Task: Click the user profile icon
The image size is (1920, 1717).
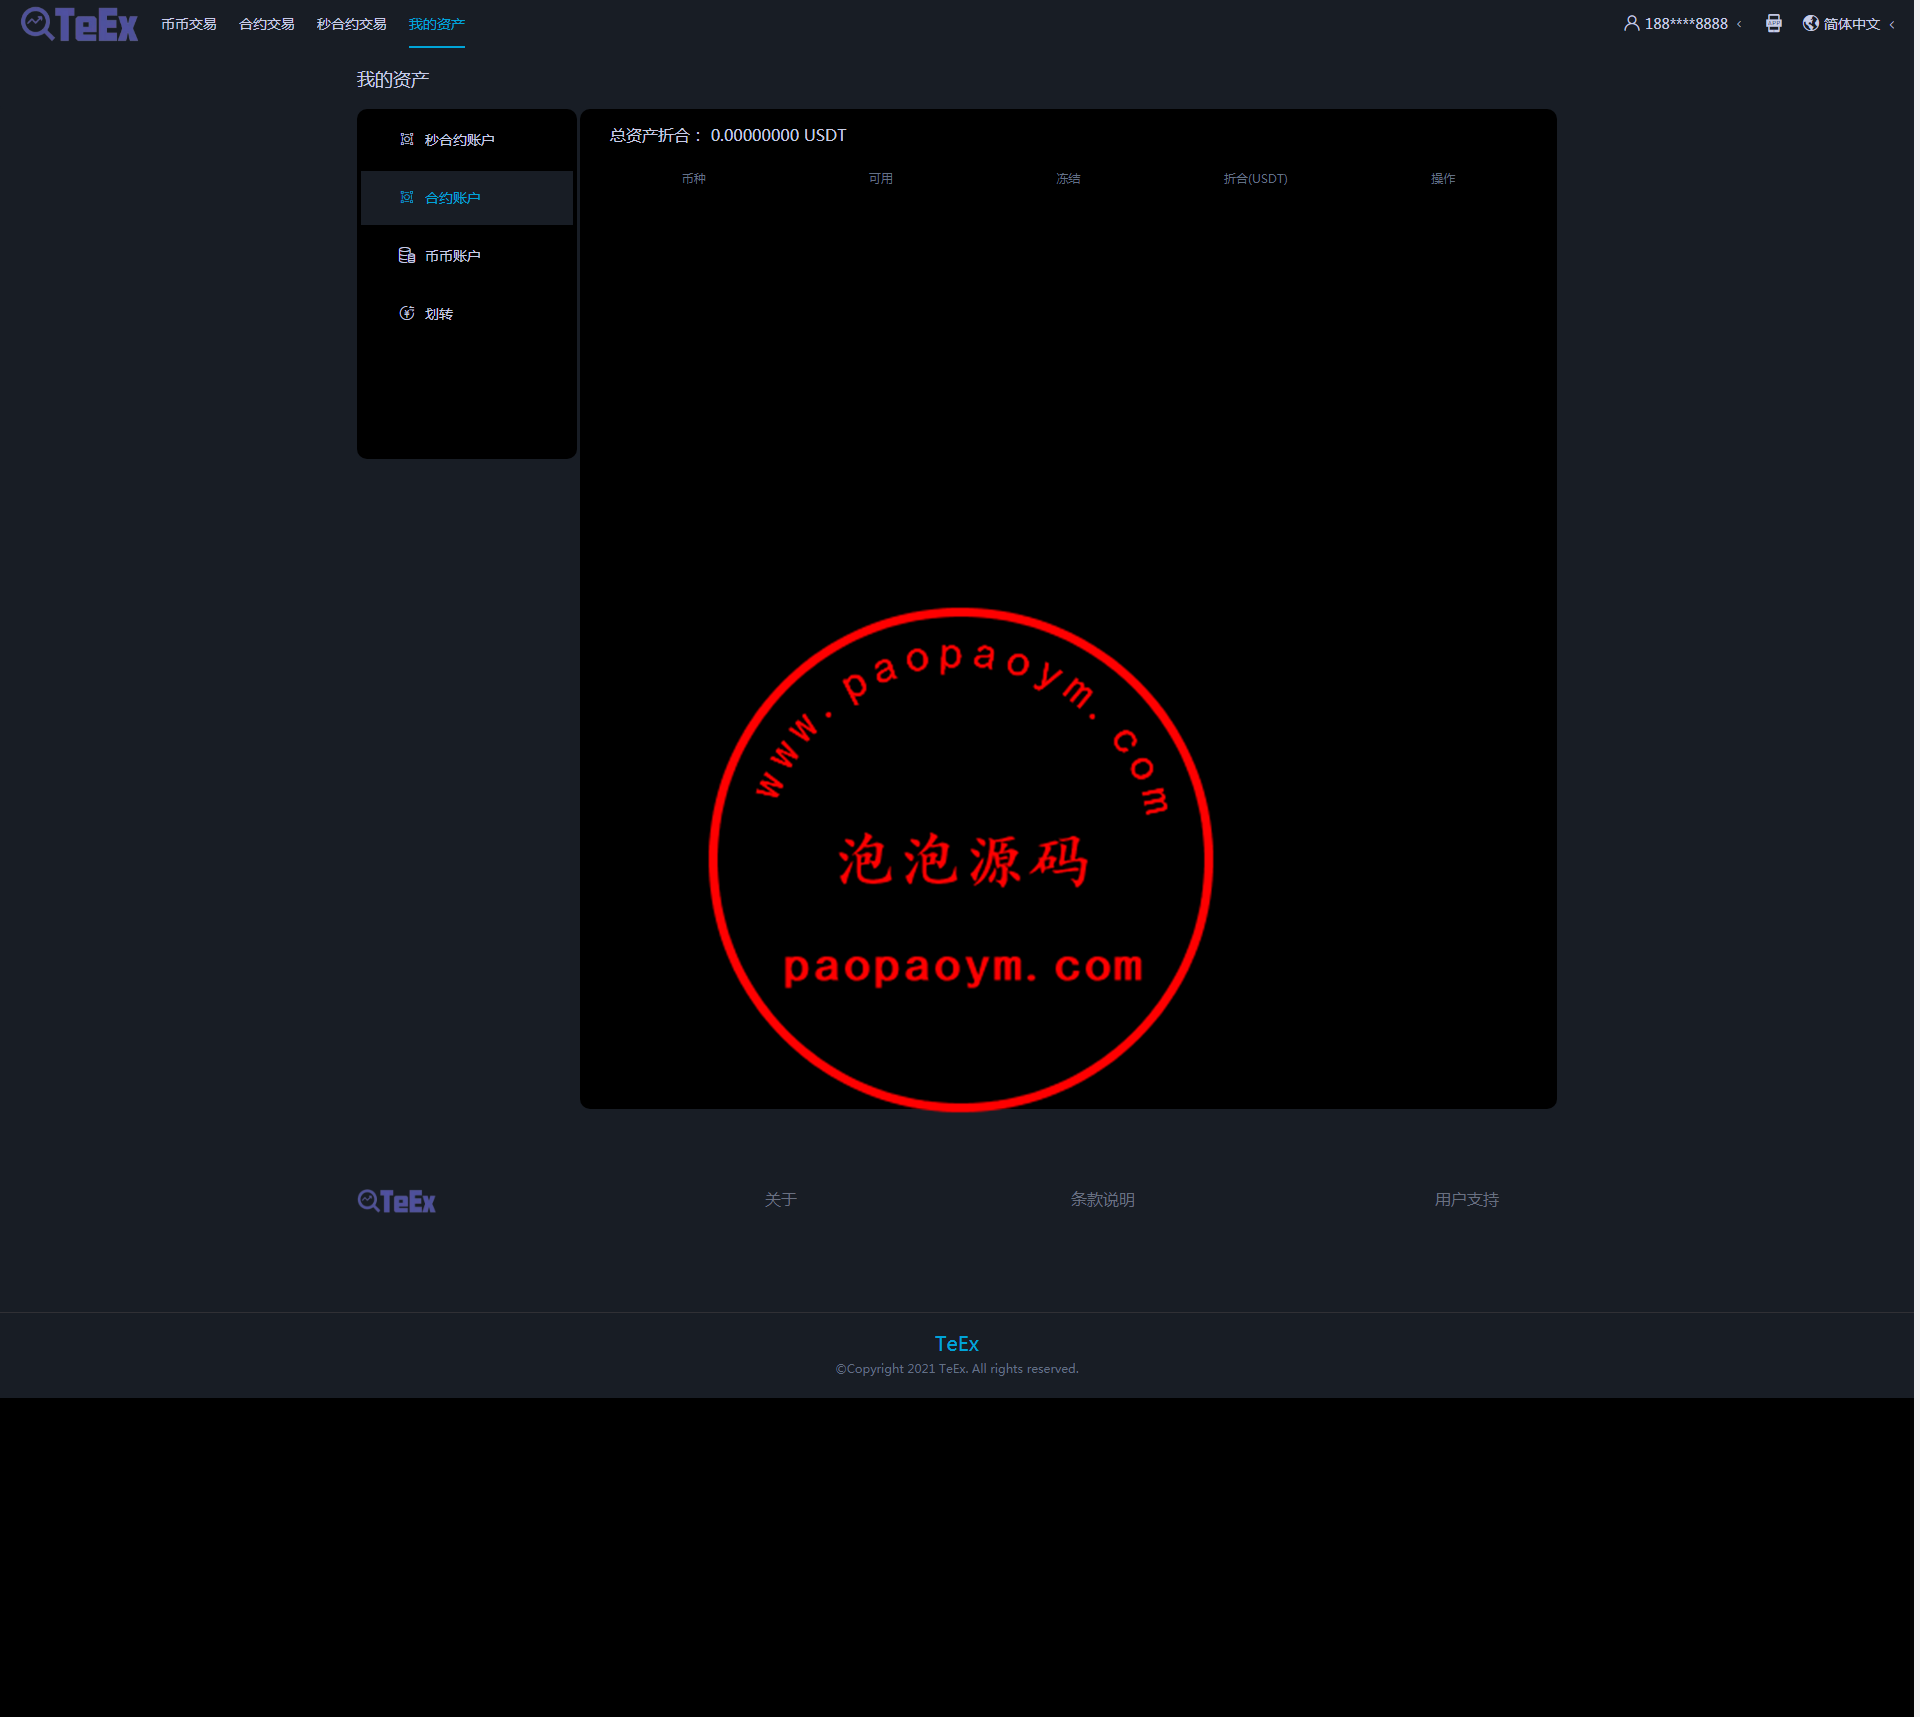Action: pos(1631,23)
